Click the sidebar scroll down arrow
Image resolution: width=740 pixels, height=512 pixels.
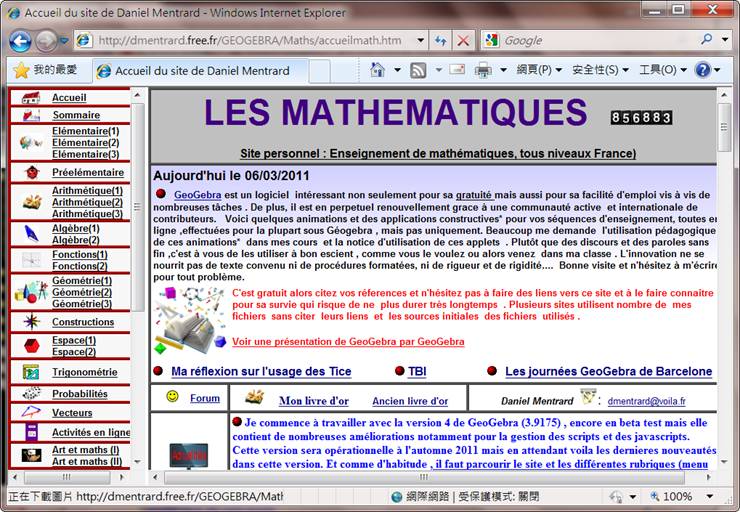coord(138,462)
